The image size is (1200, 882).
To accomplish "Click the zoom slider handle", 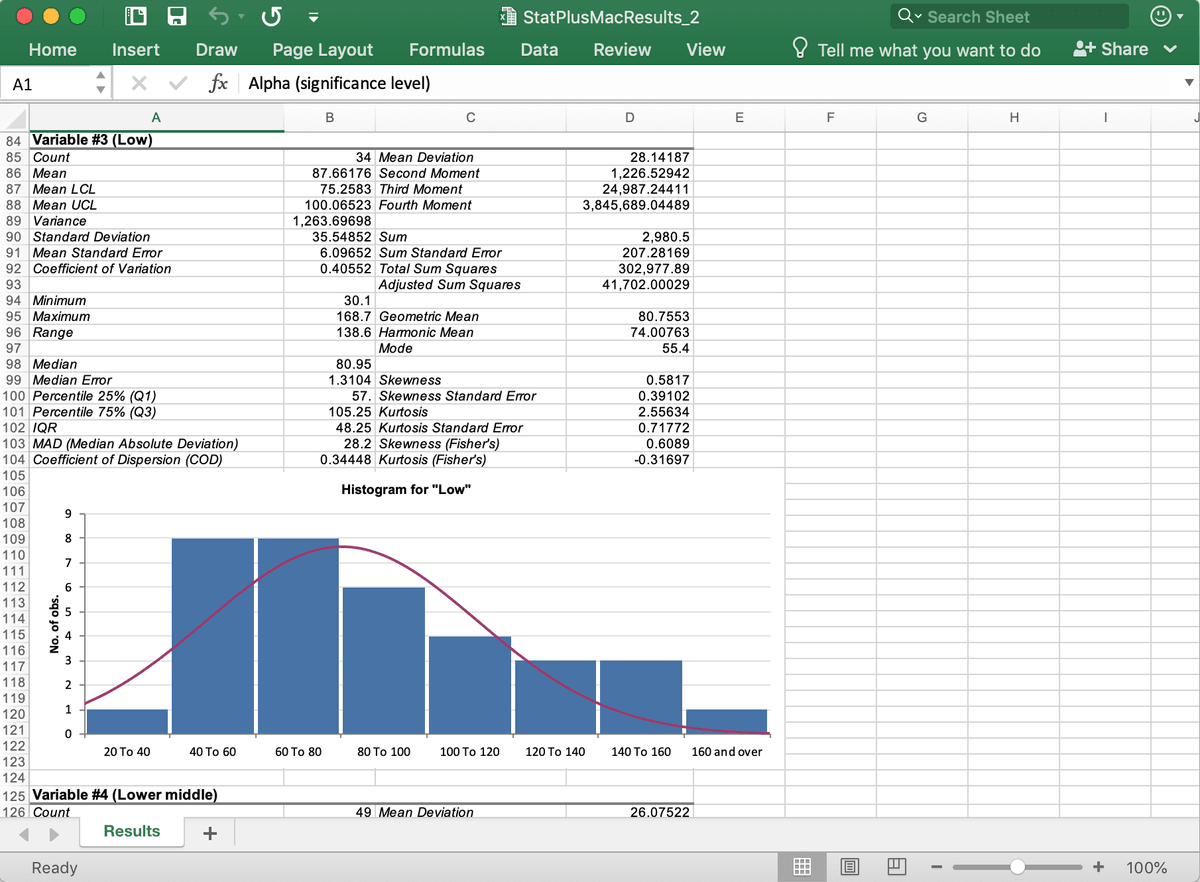I will tap(1018, 867).
